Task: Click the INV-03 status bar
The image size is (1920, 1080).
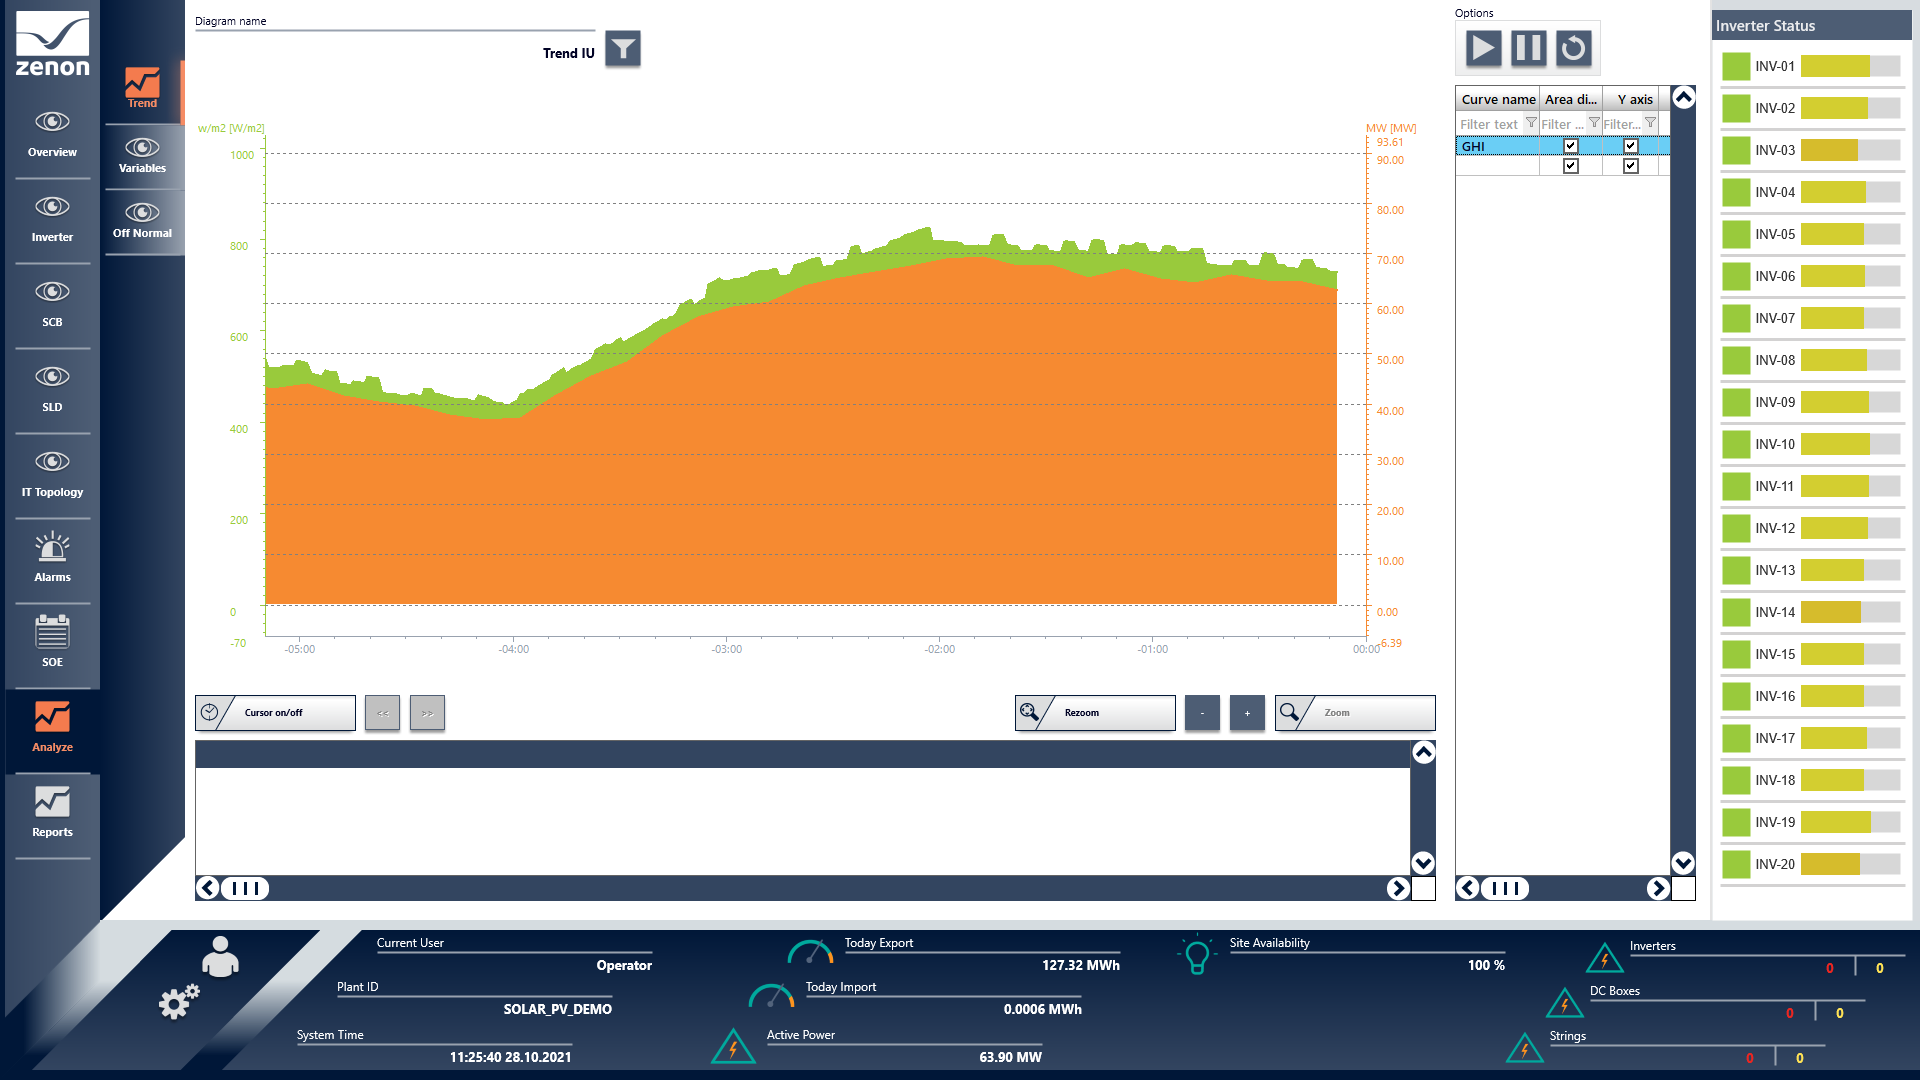Action: [x=1850, y=150]
